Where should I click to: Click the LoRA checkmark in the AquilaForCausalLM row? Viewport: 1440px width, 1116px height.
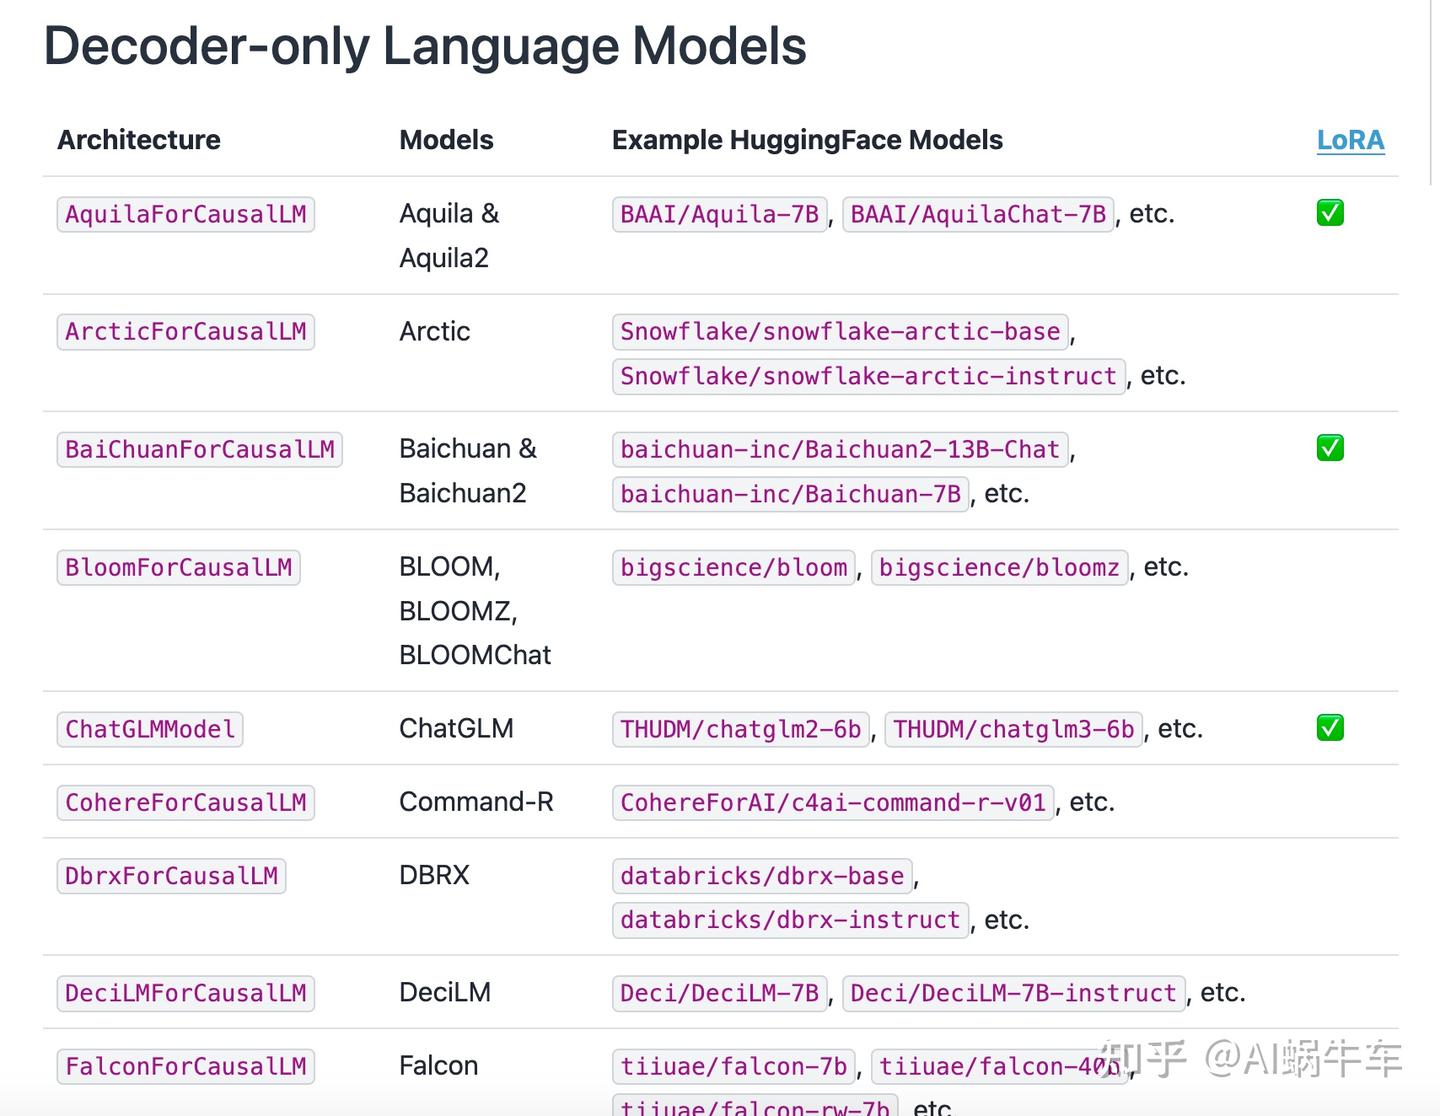point(1330,213)
